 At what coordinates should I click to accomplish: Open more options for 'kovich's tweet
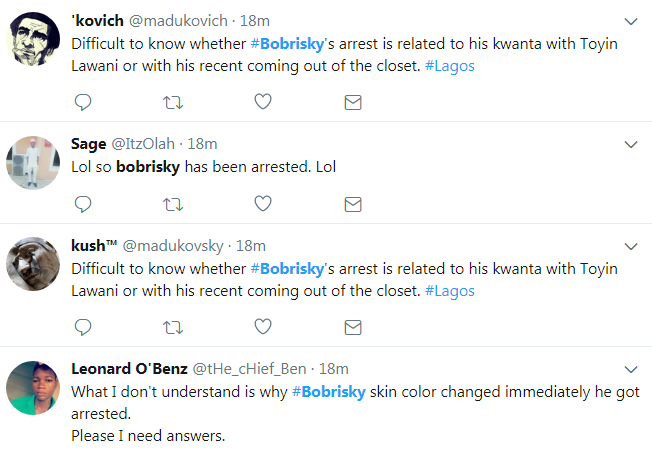(x=630, y=21)
